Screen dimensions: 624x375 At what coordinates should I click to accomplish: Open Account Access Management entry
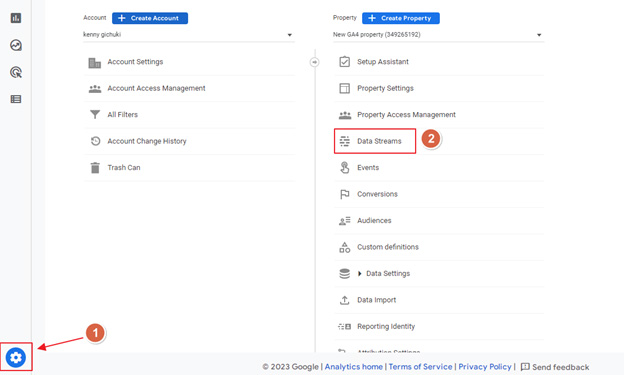(156, 88)
